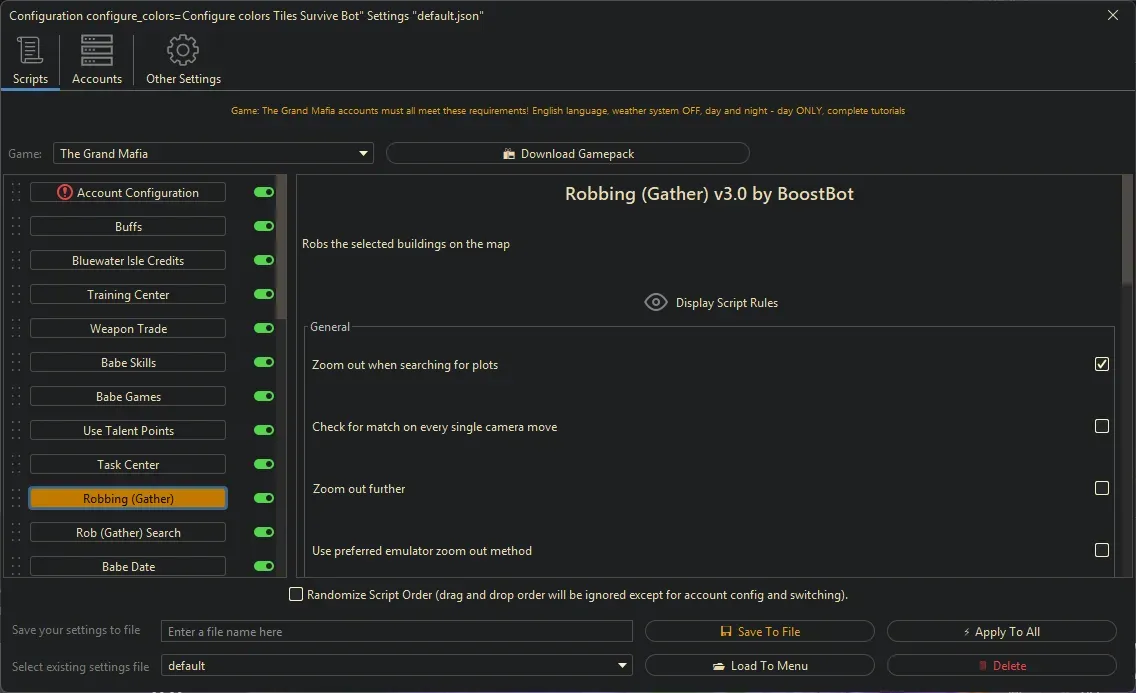Click the Delete settings button
This screenshot has height=693, width=1136.
click(1001, 665)
